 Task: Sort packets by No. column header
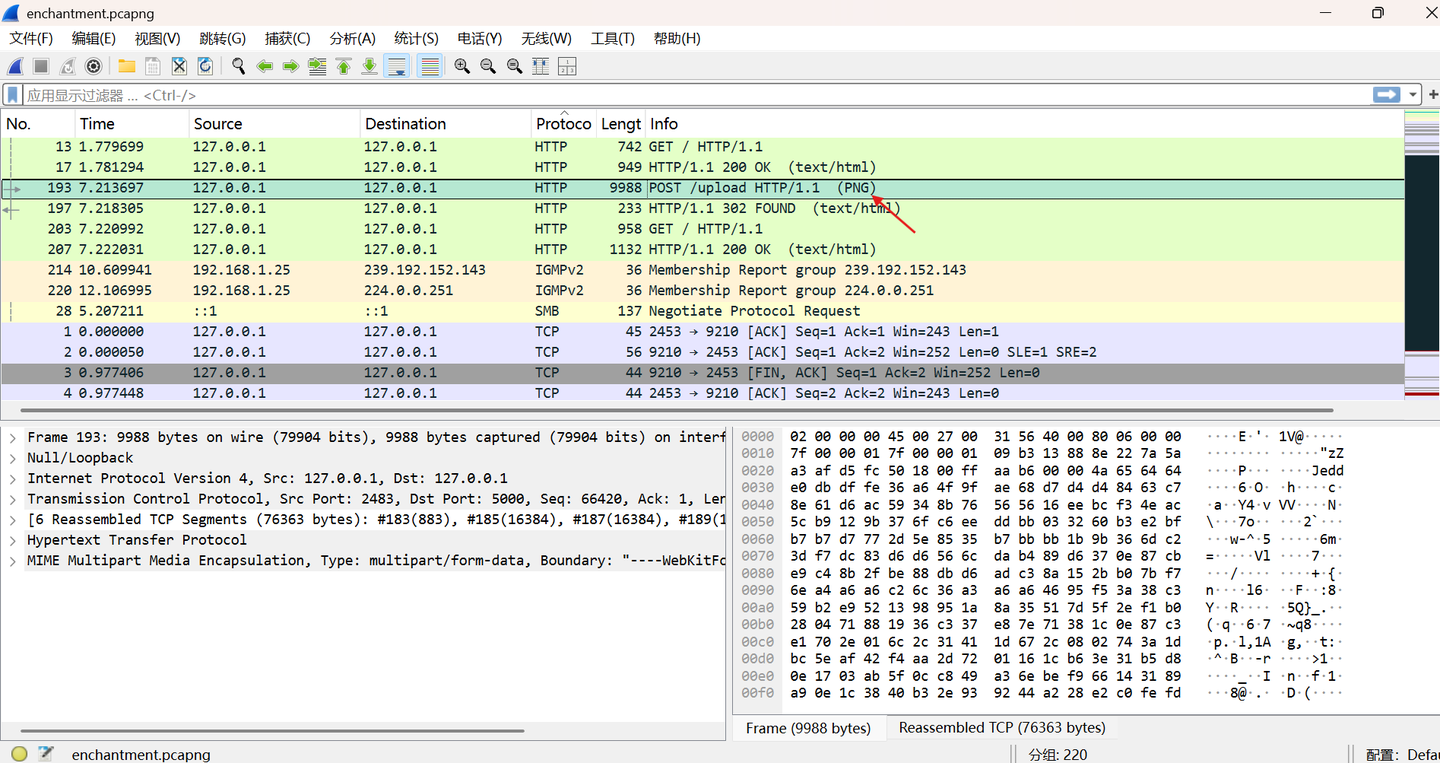tap(37, 124)
